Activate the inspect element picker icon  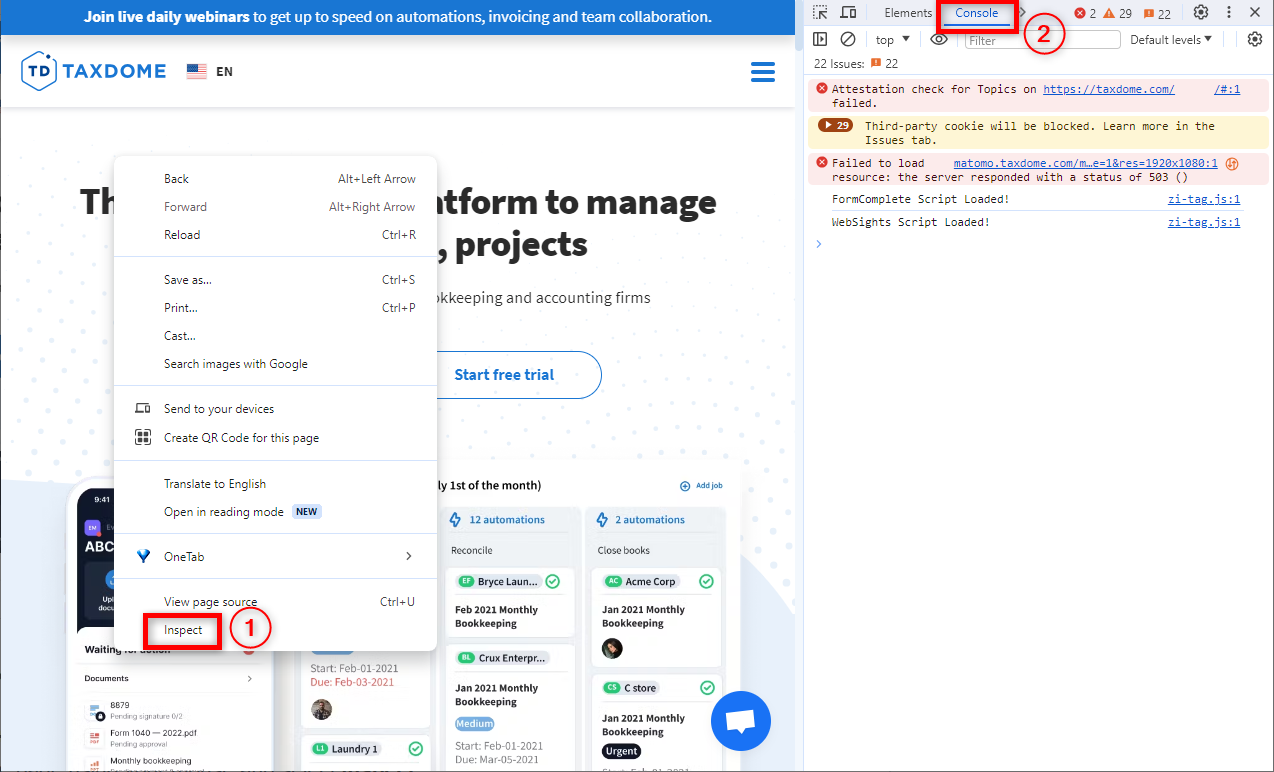click(820, 13)
